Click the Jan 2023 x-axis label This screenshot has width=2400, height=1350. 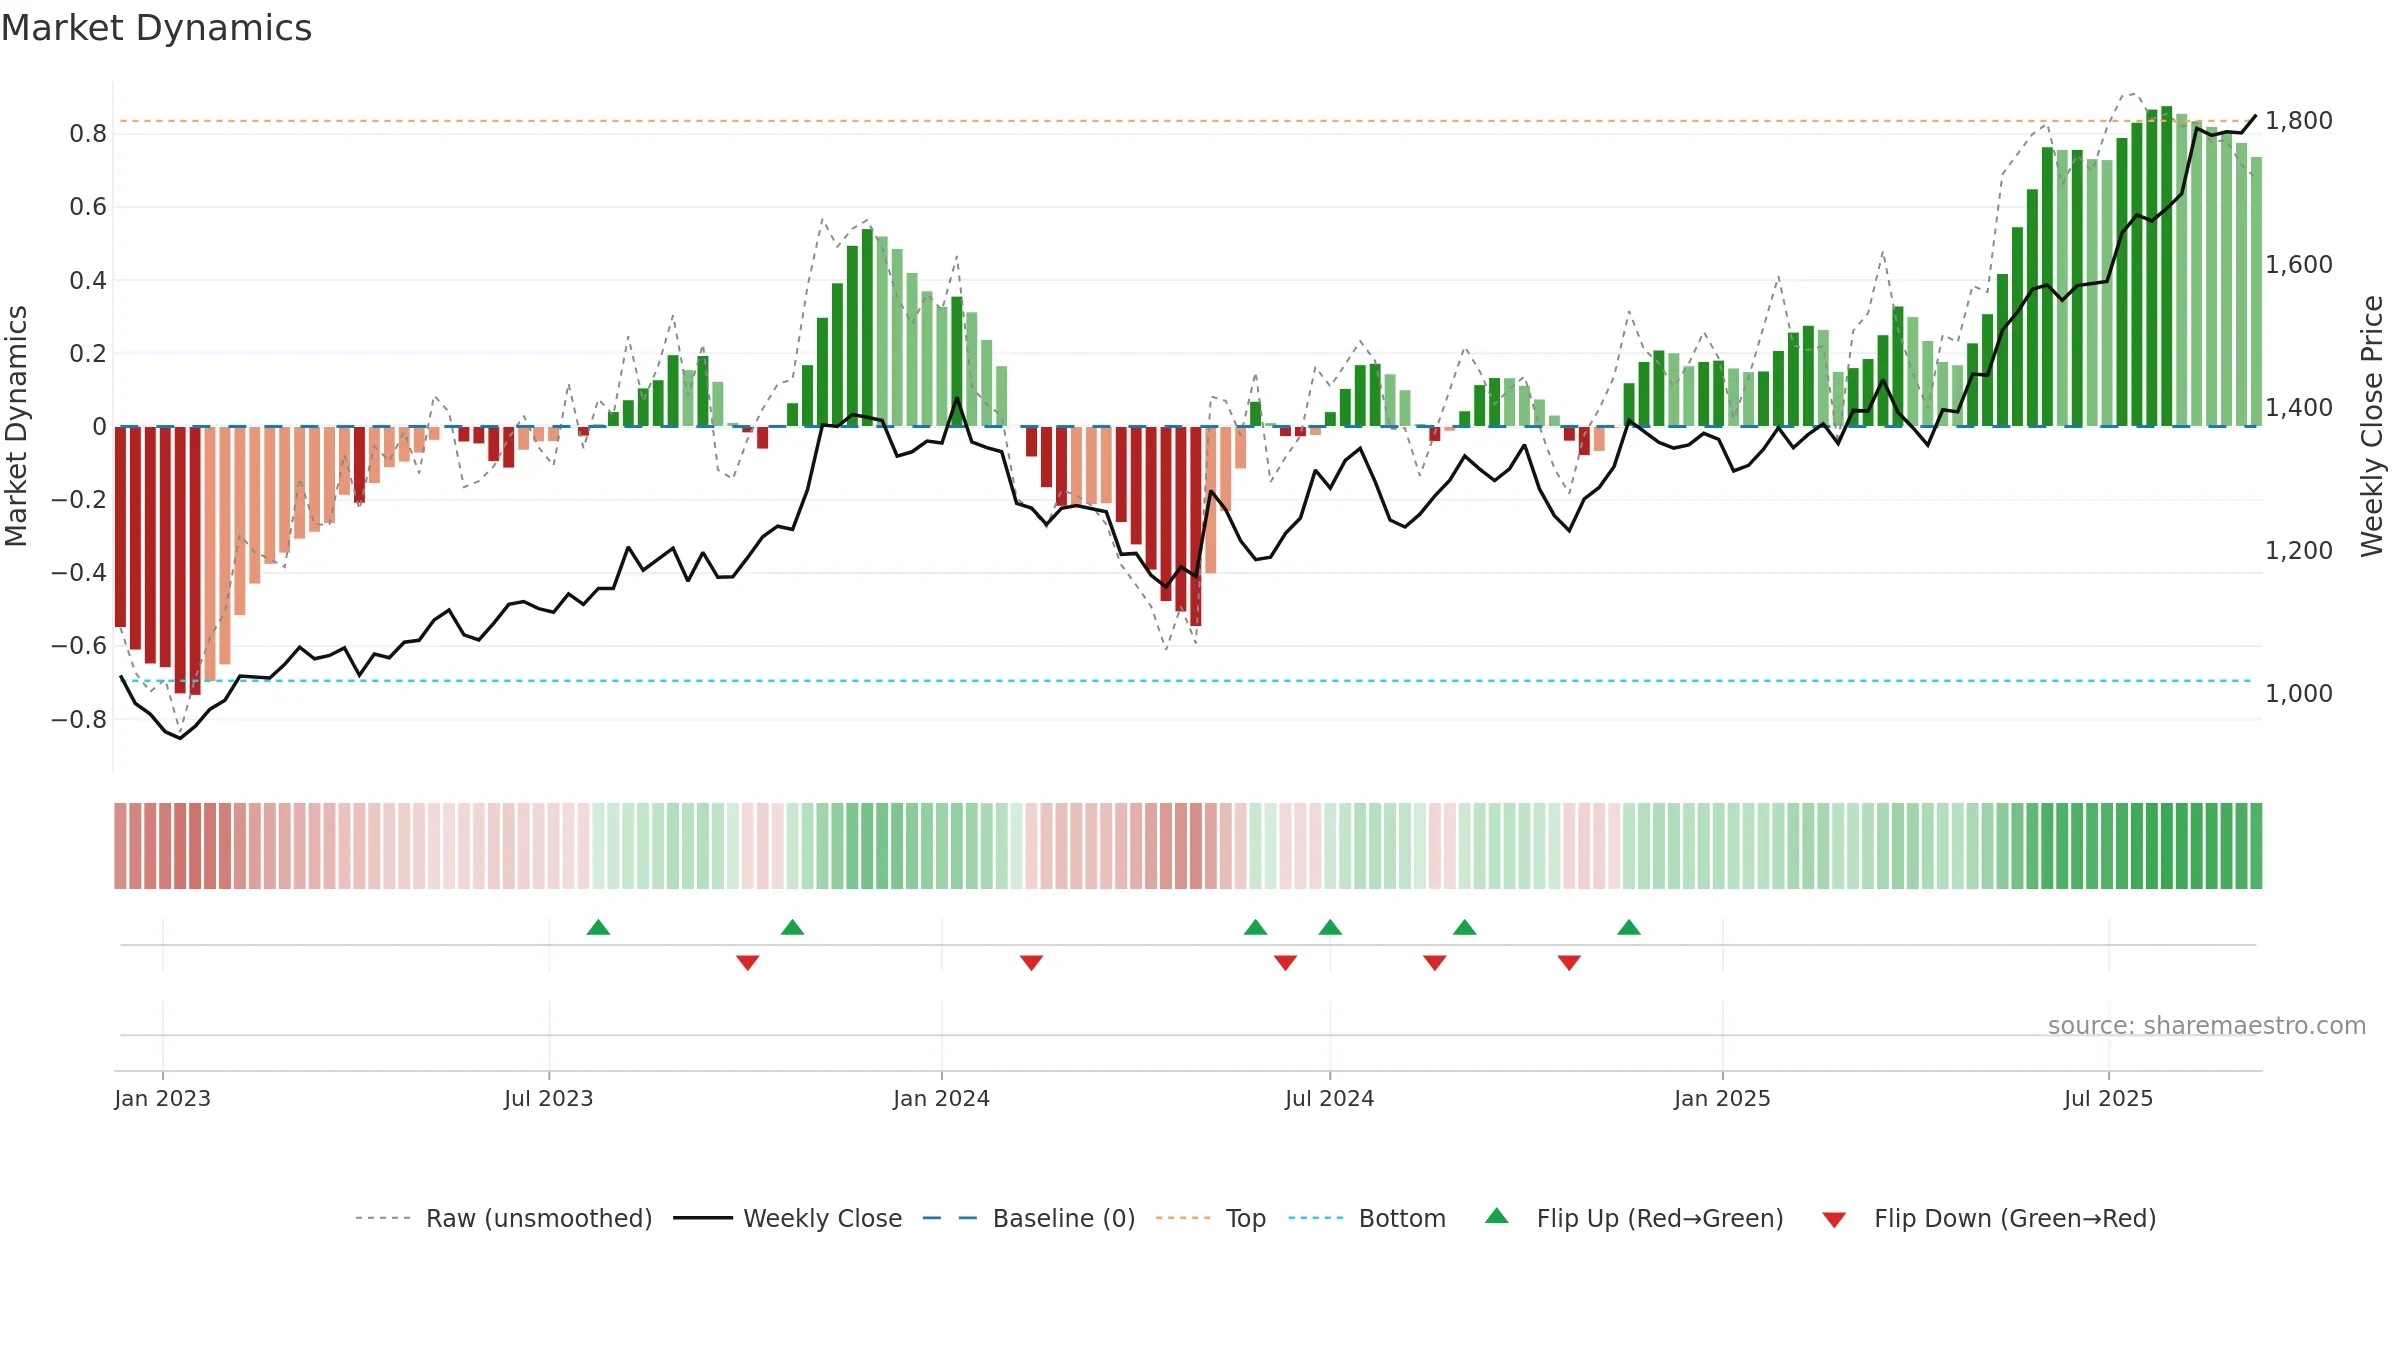(x=162, y=1098)
